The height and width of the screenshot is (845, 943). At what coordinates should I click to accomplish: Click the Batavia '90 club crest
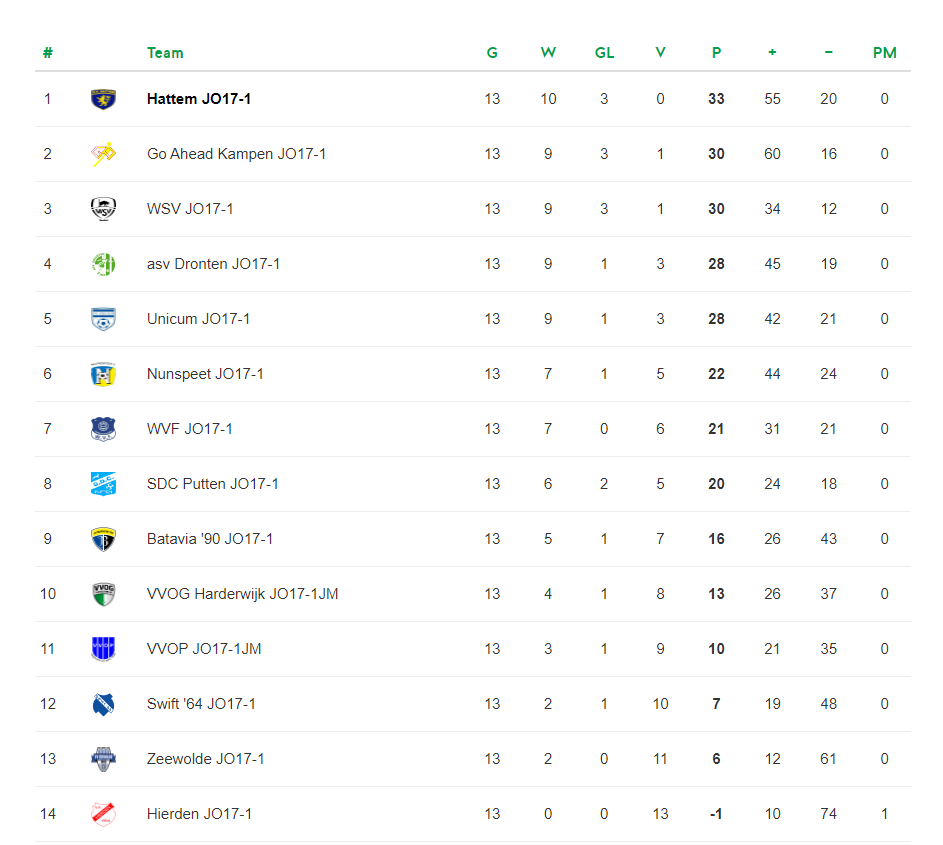click(103, 539)
